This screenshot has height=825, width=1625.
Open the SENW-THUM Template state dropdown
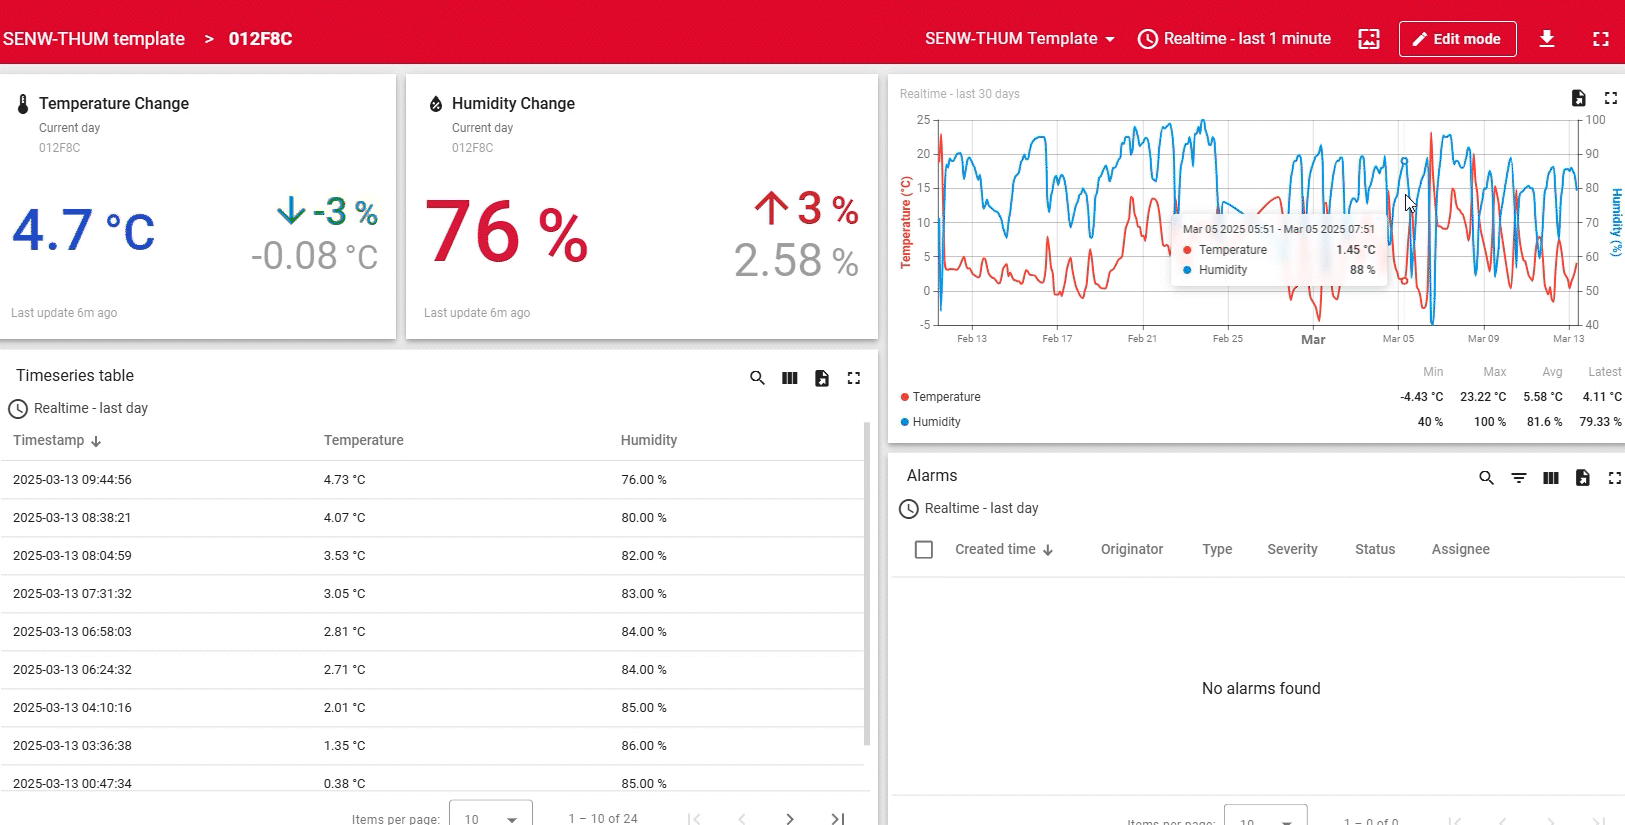pyautogui.click(x=1019, y=39)
